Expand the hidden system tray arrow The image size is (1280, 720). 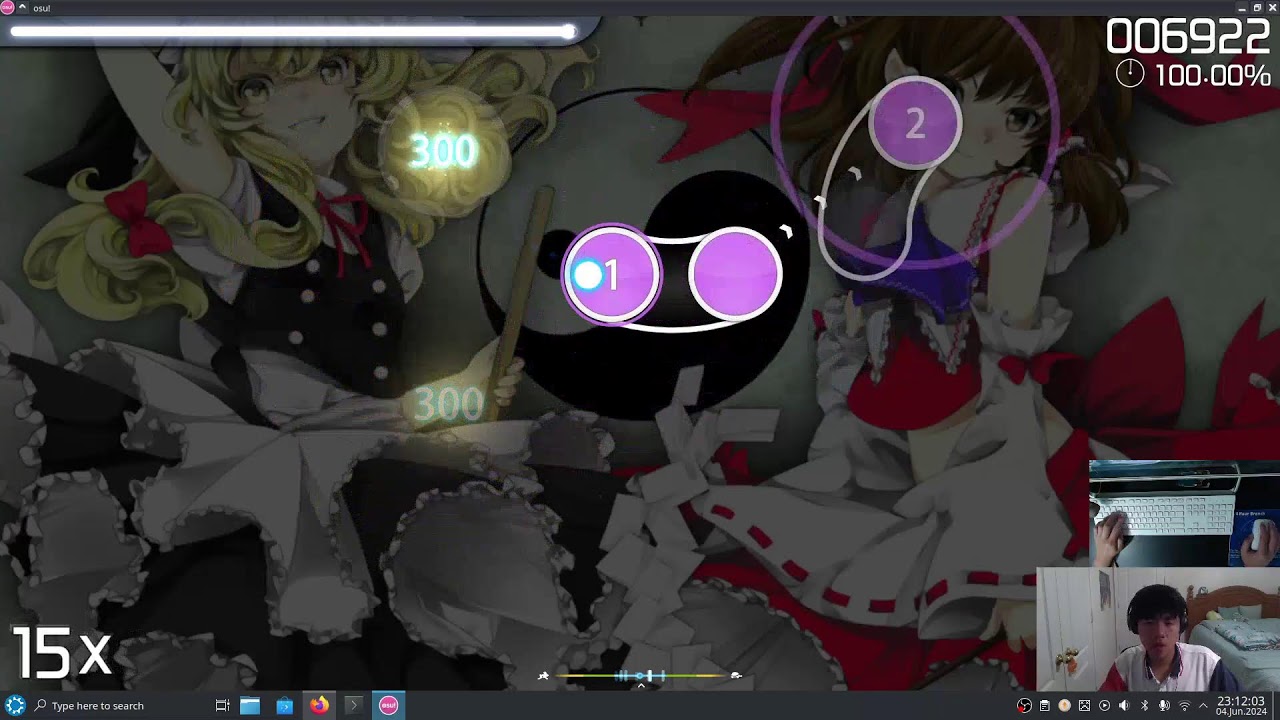click(1203, 706)
